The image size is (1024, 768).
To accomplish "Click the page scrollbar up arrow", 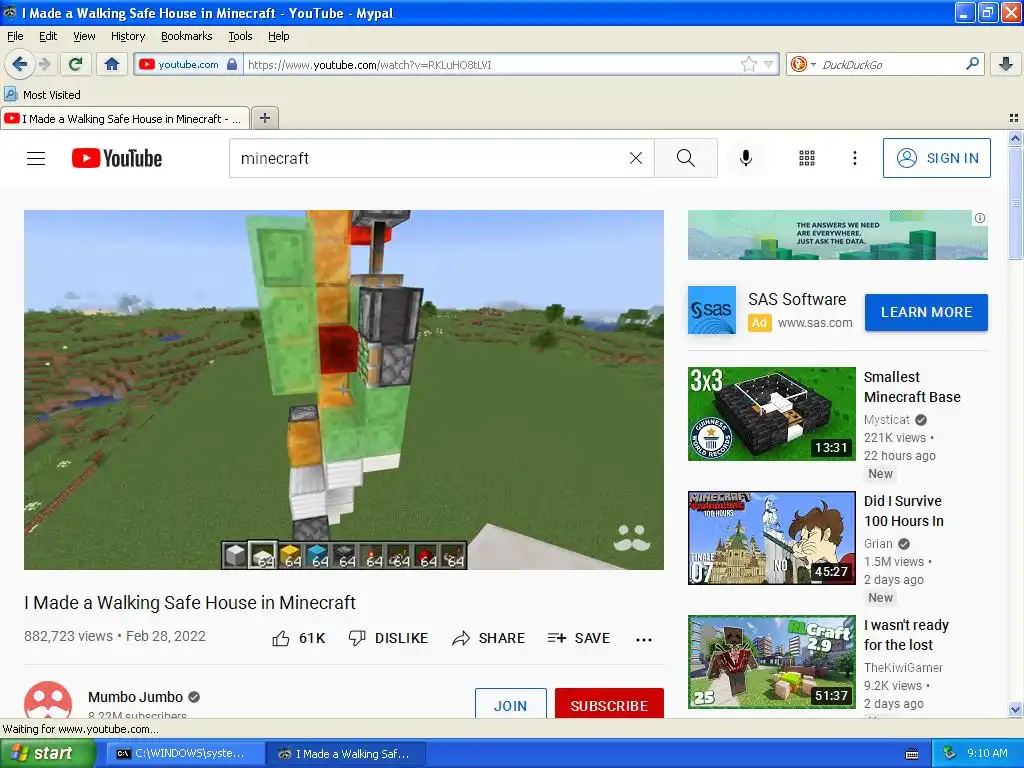I will coord(1015,138).
